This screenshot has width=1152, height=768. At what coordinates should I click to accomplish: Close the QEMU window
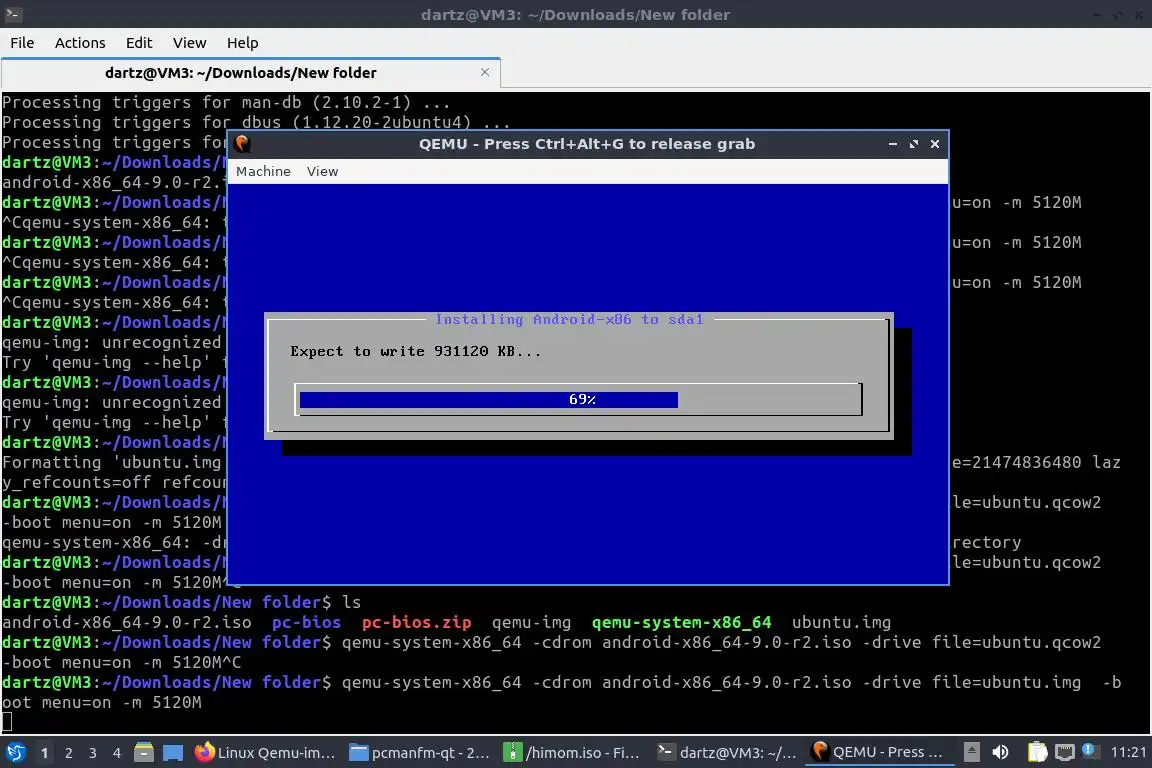[x=935, y=144]
